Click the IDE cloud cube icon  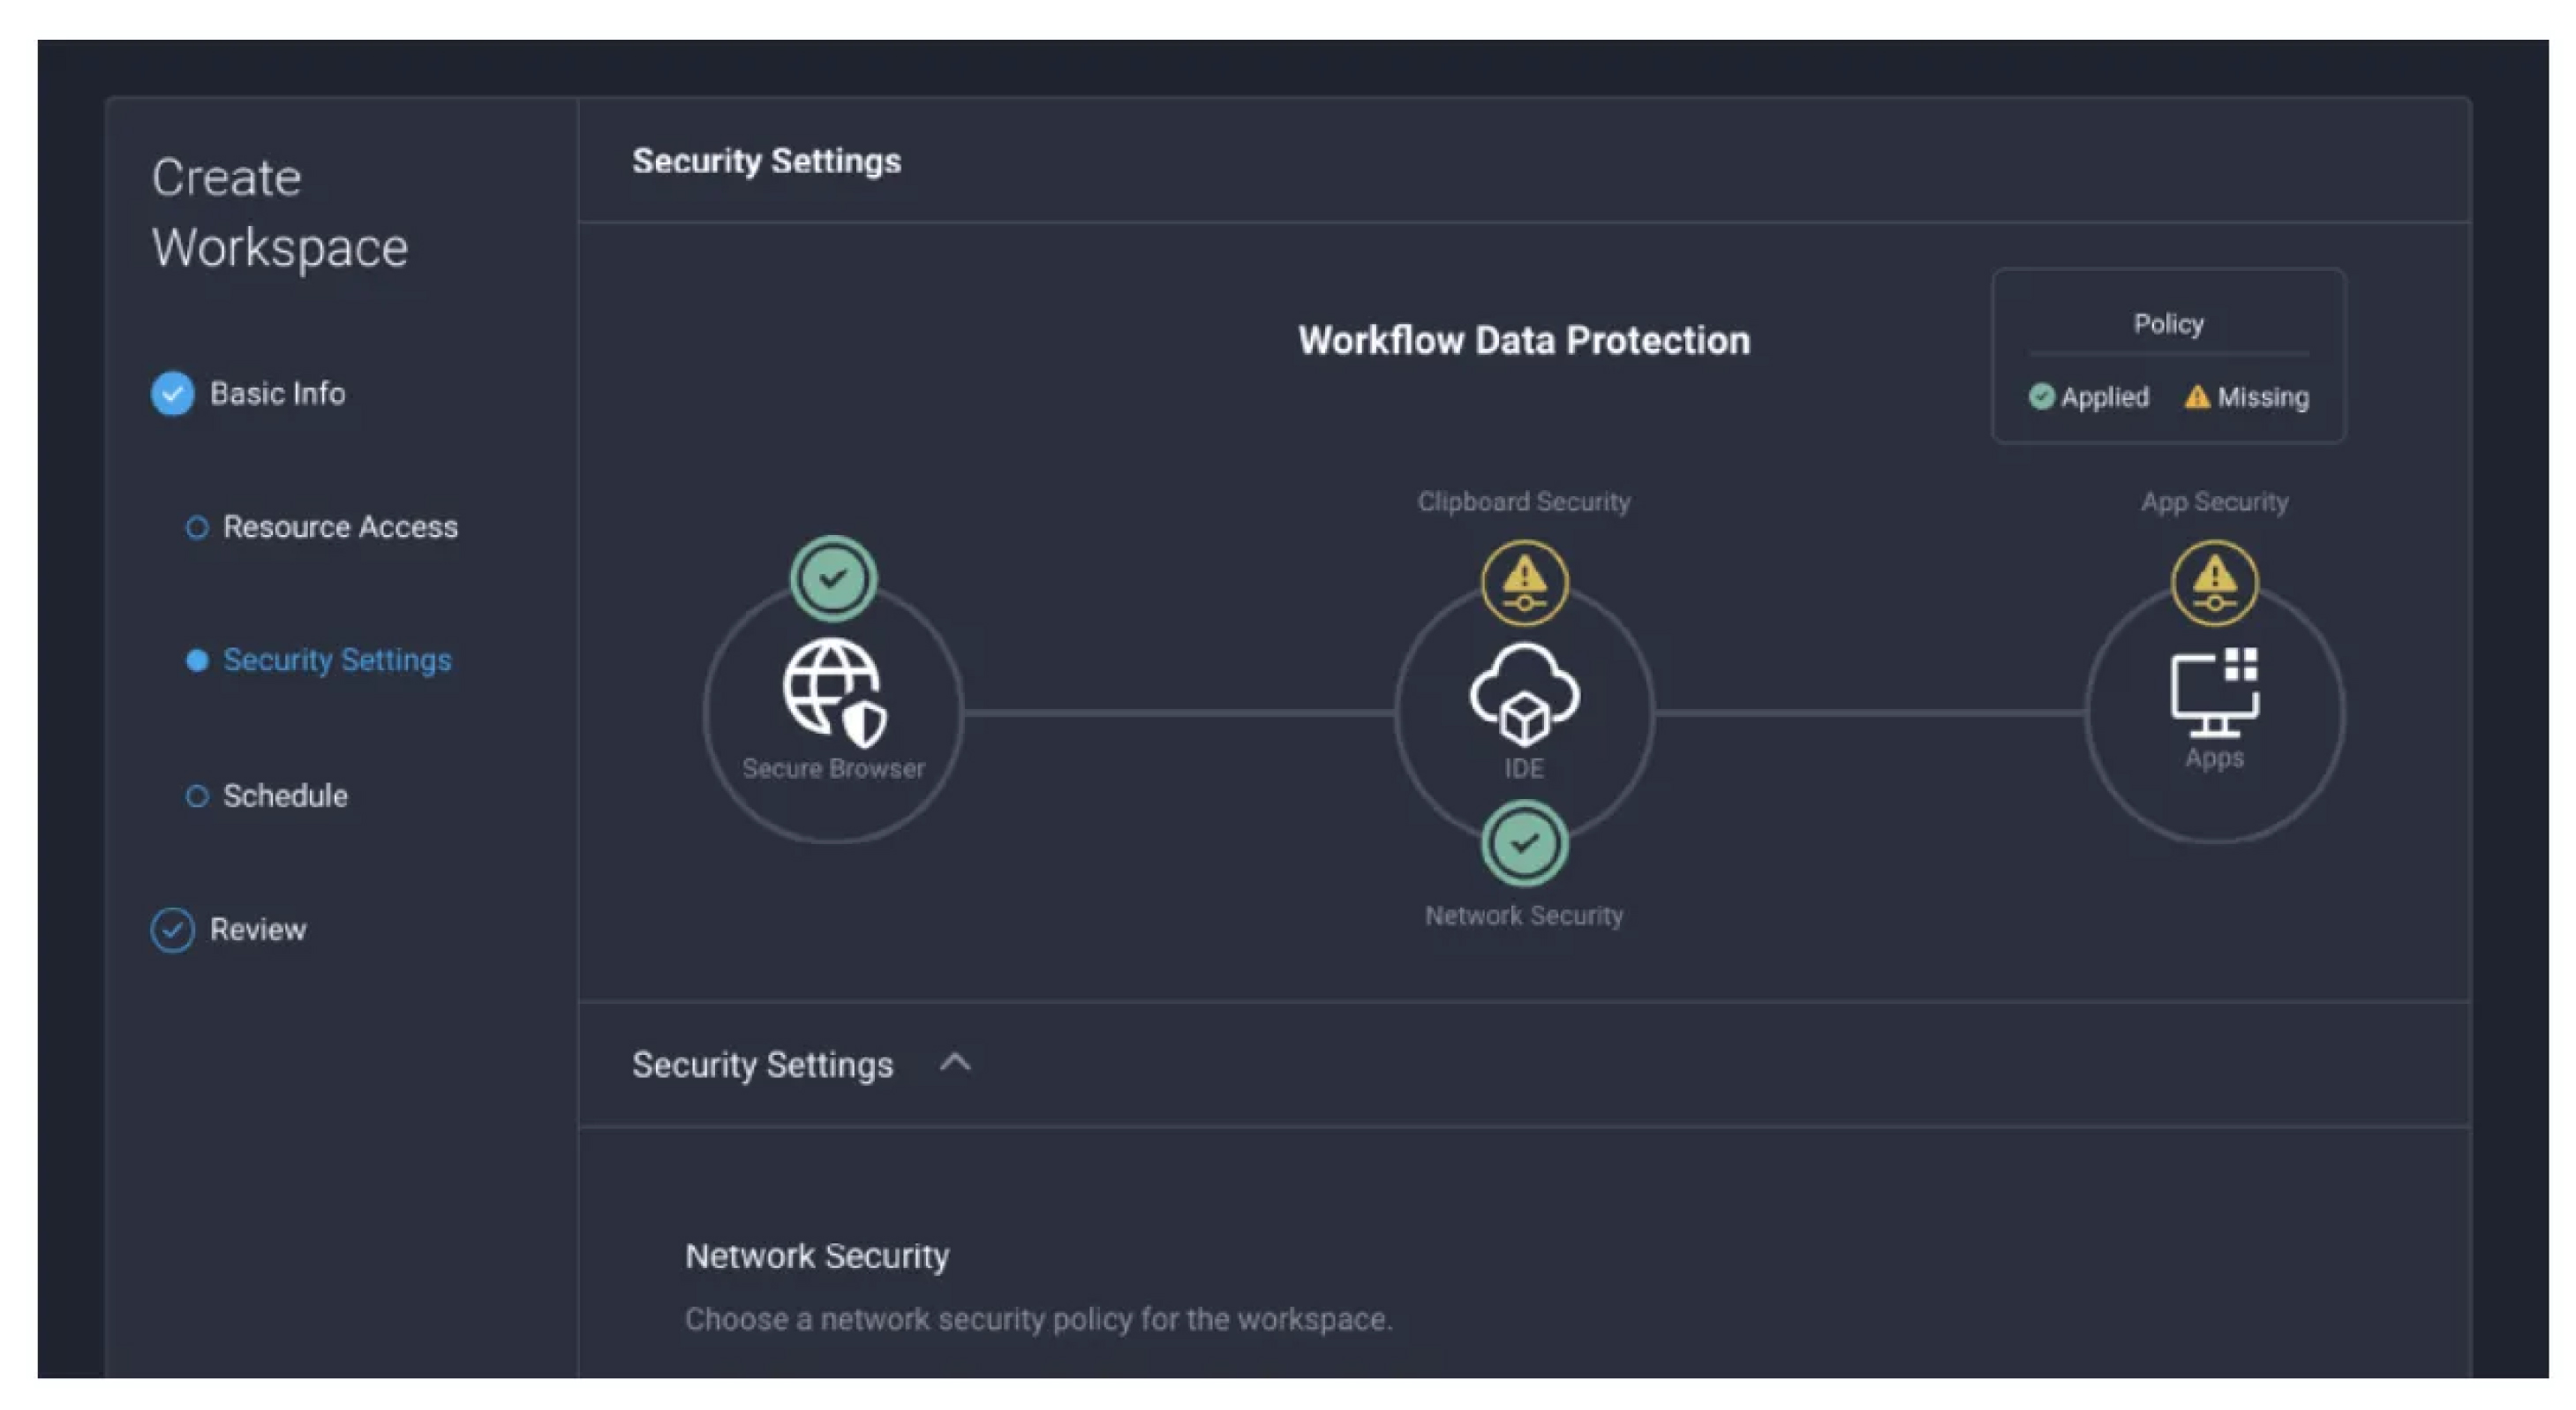point(1523,694)
